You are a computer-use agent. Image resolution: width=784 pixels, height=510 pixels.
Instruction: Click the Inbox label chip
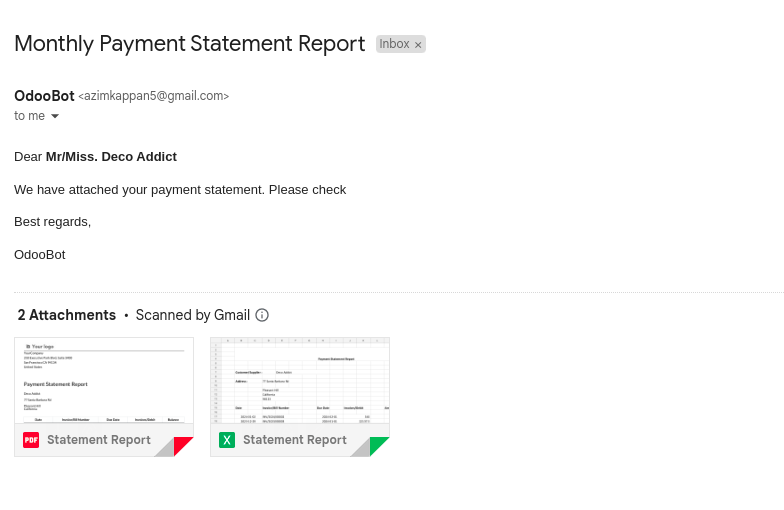click(395, 44)
